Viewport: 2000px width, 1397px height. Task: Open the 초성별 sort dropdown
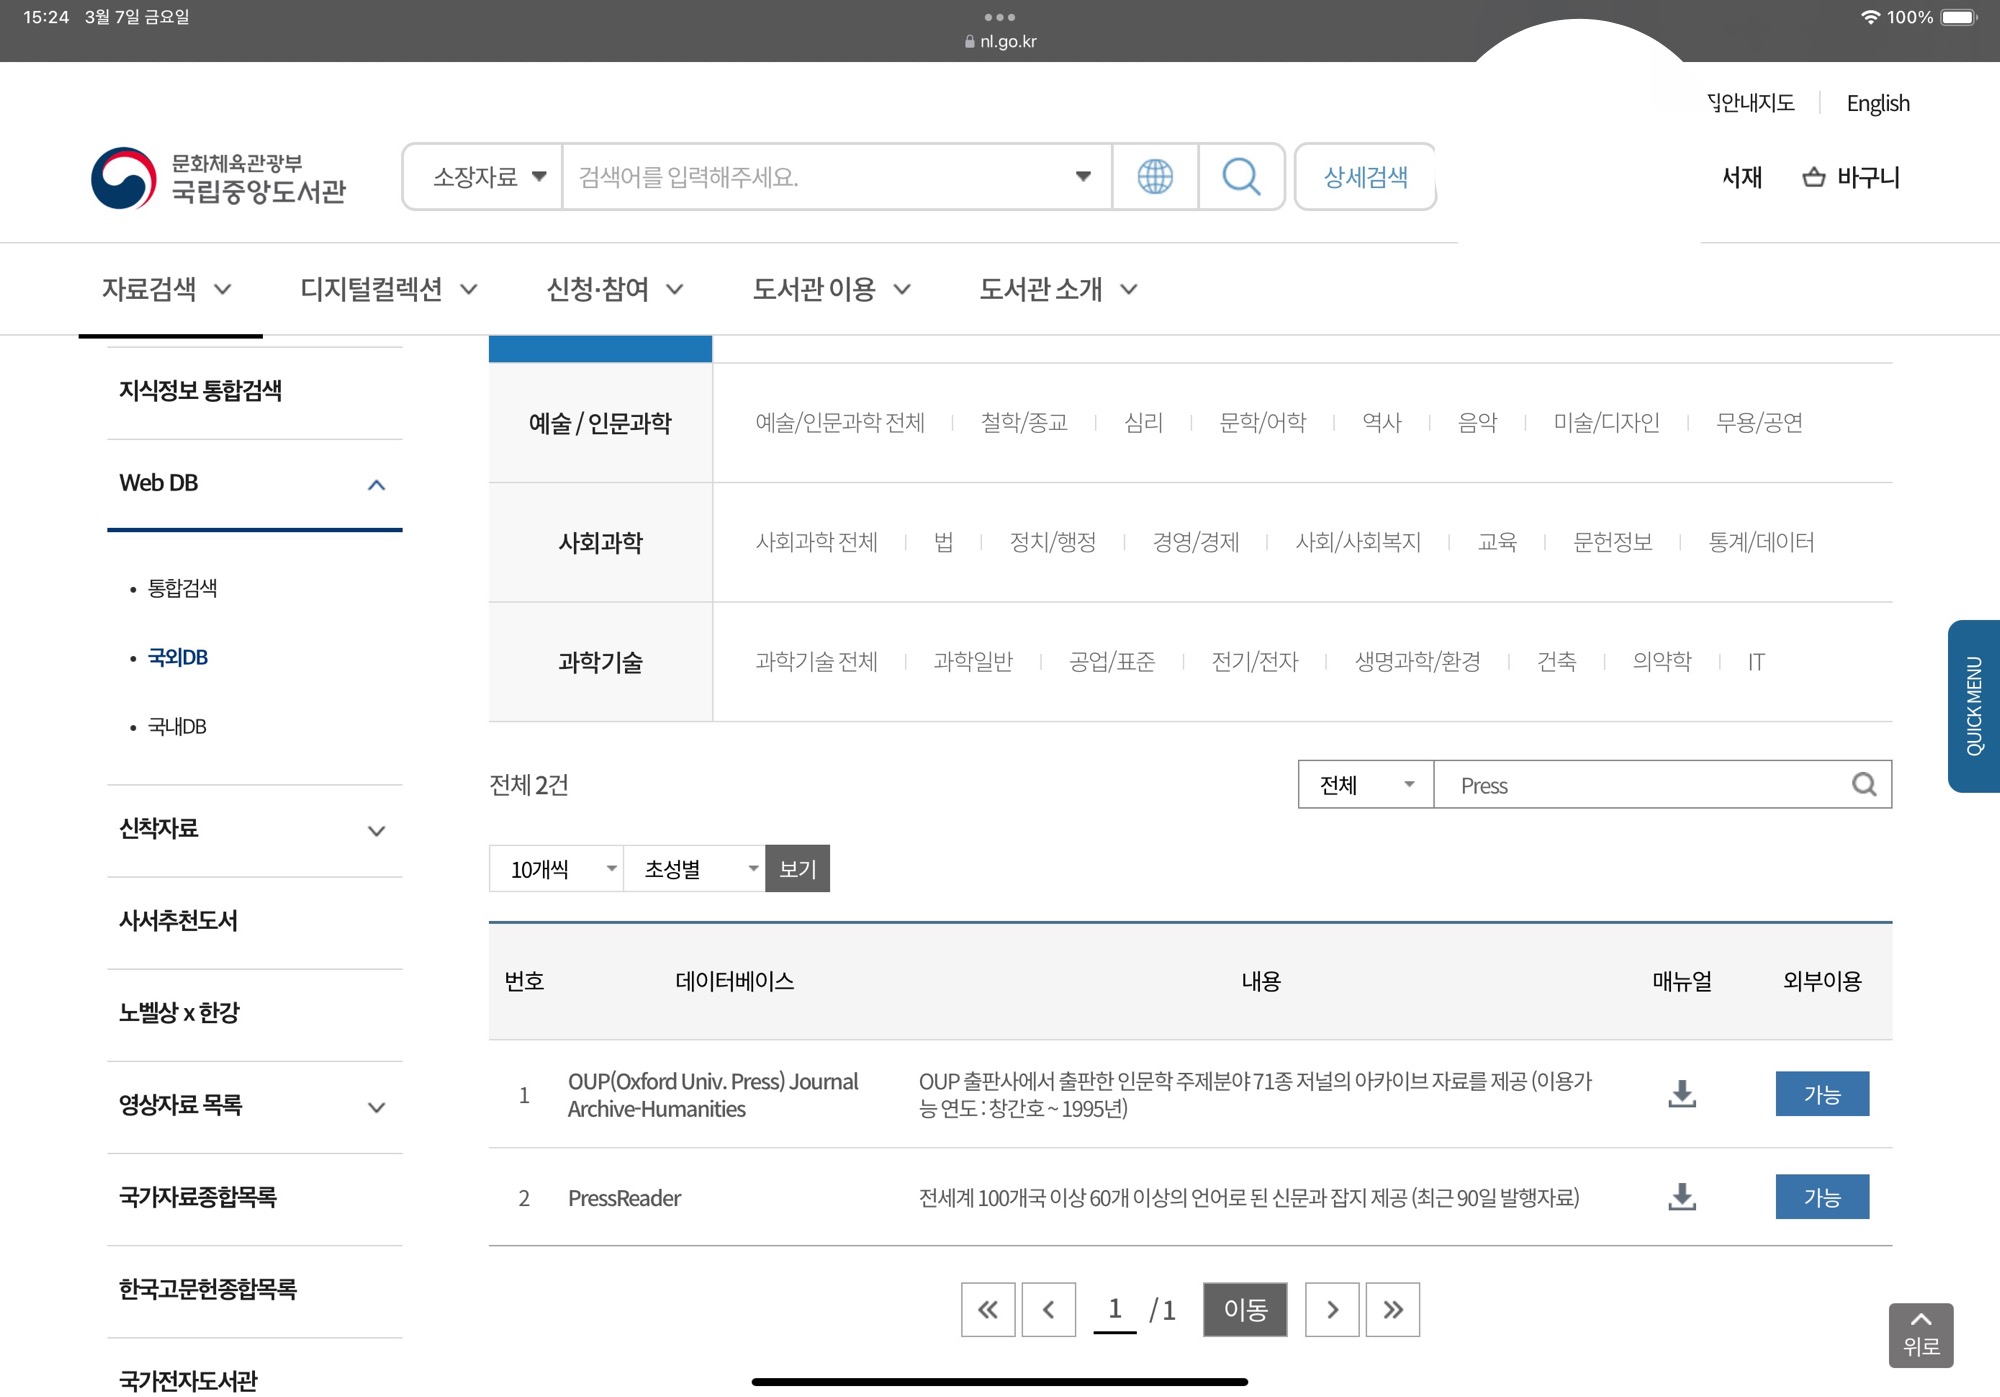694,869
